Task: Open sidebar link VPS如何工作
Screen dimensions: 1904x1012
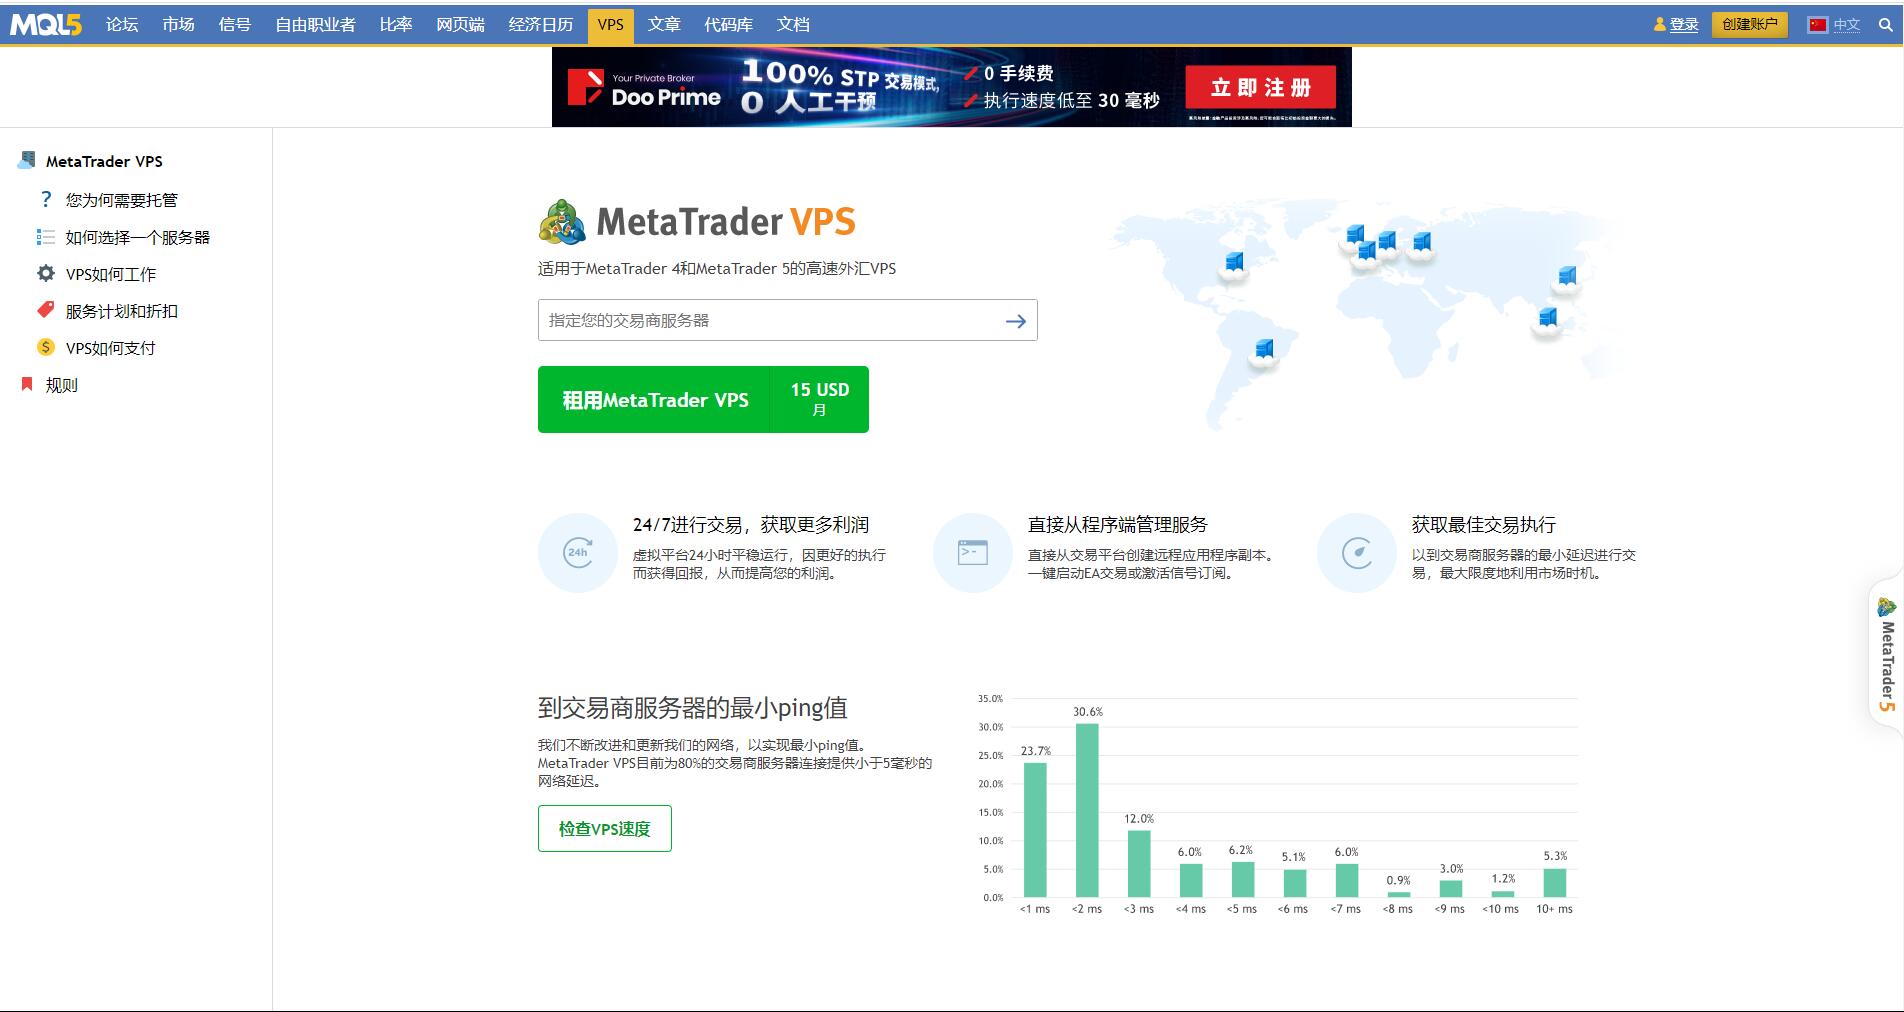Action: coord(111,274)
